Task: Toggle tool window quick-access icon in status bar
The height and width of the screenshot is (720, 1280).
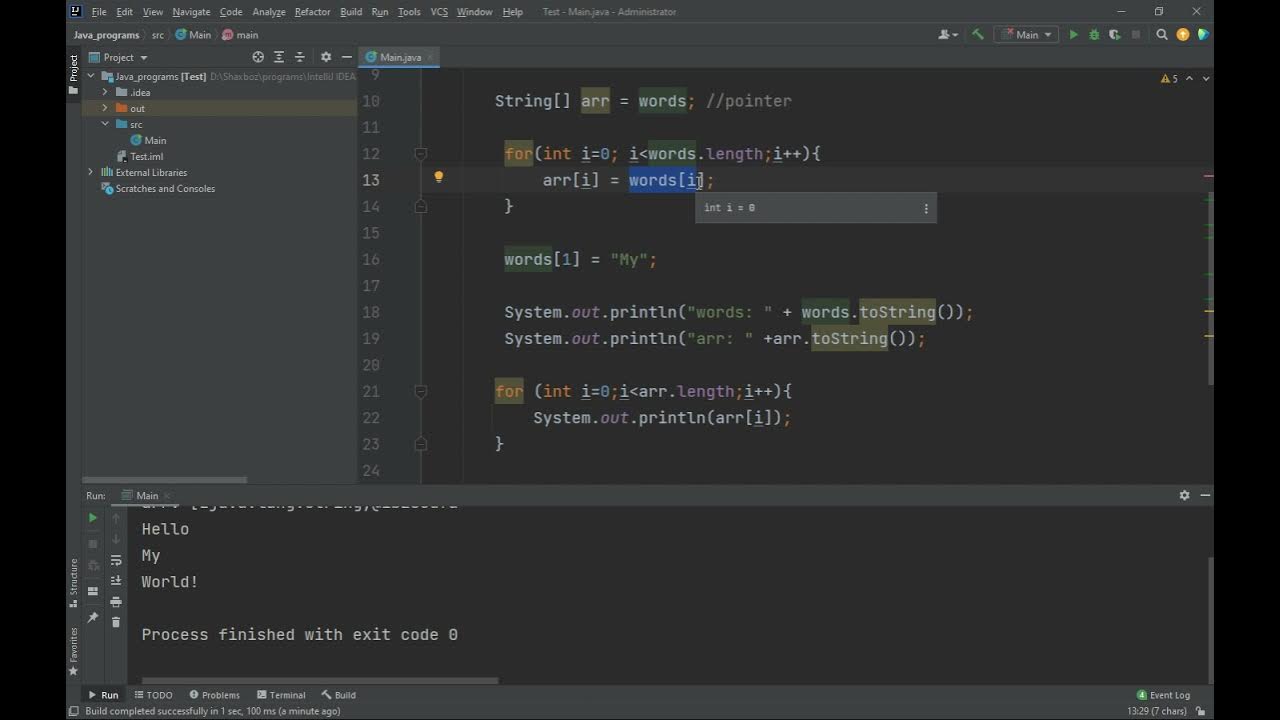Action: [73, 711]
